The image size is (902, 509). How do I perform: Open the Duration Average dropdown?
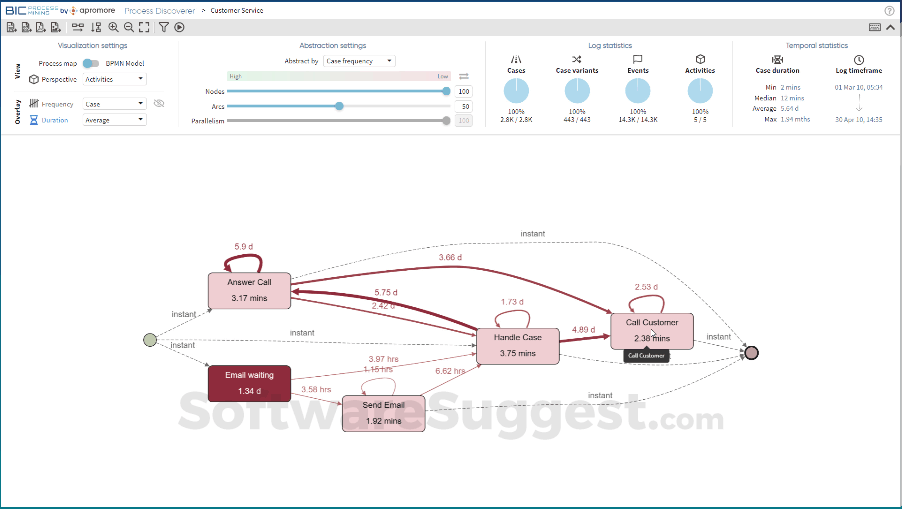pos(114,120)
